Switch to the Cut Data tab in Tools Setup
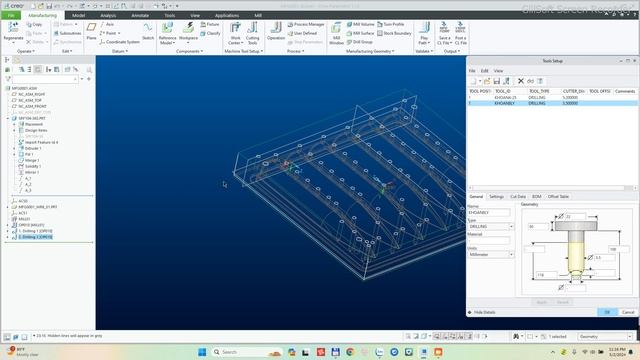 518,197
